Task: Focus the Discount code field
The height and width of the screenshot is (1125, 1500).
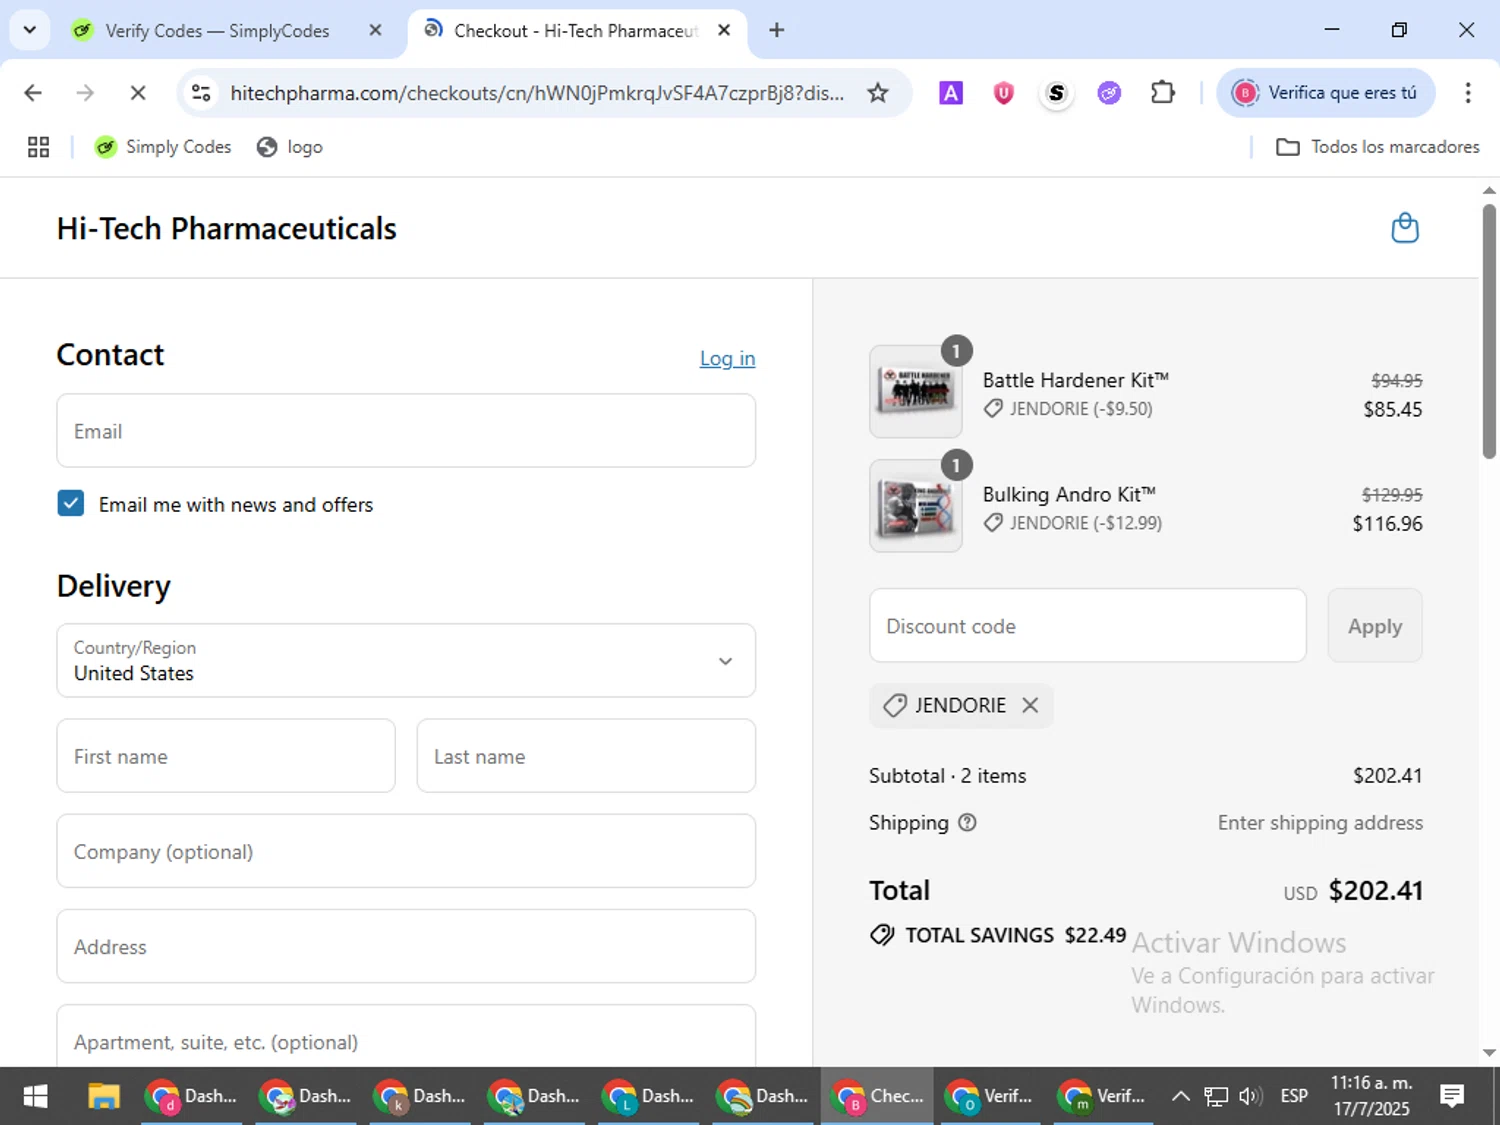Action: [x=1088, y=626]
